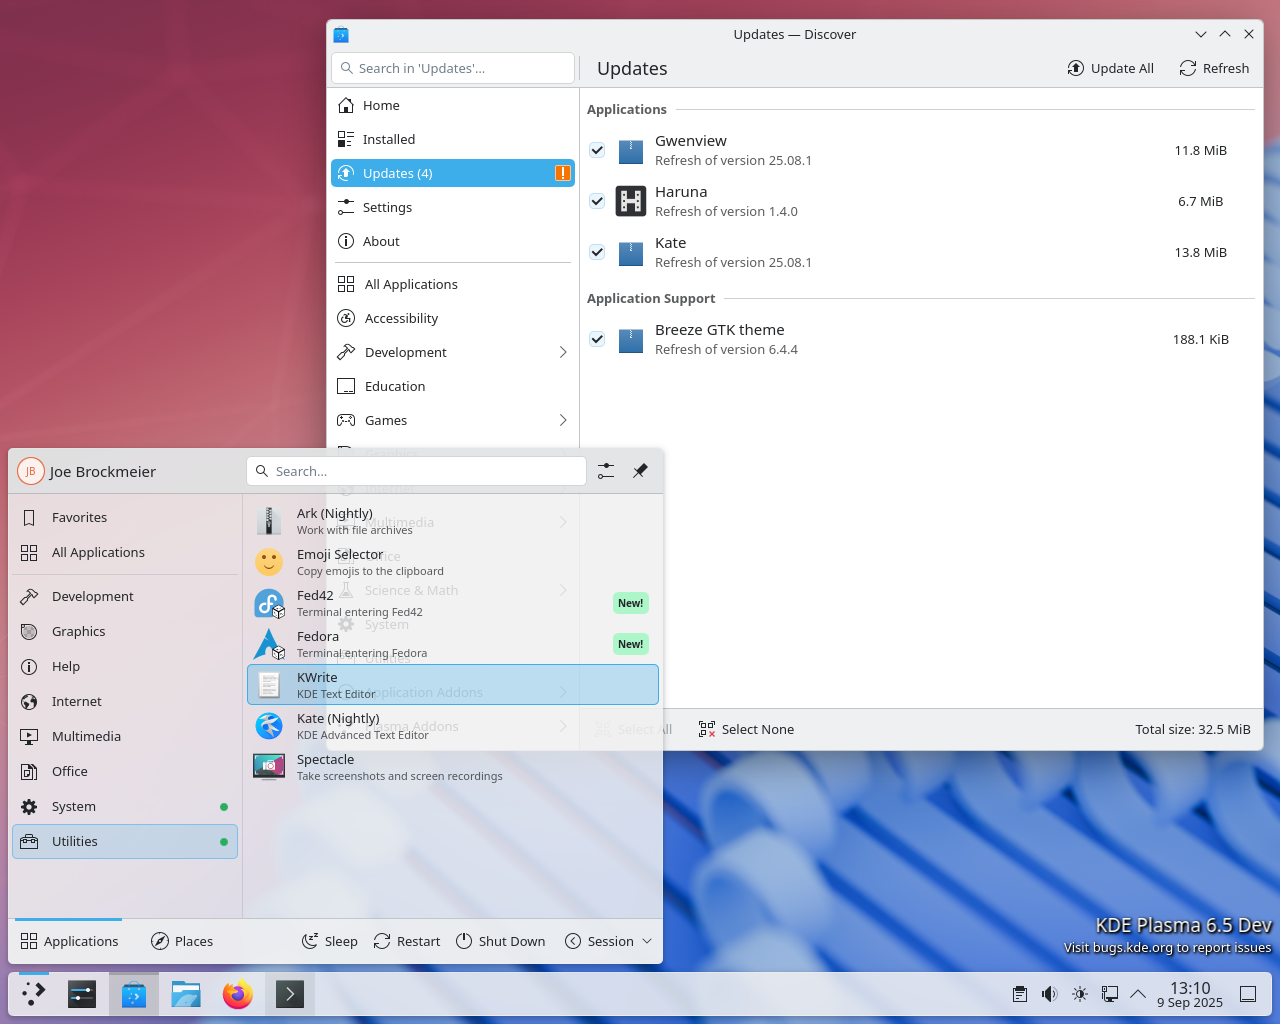Select the Haruna icon in the updates list

point(631,201)
